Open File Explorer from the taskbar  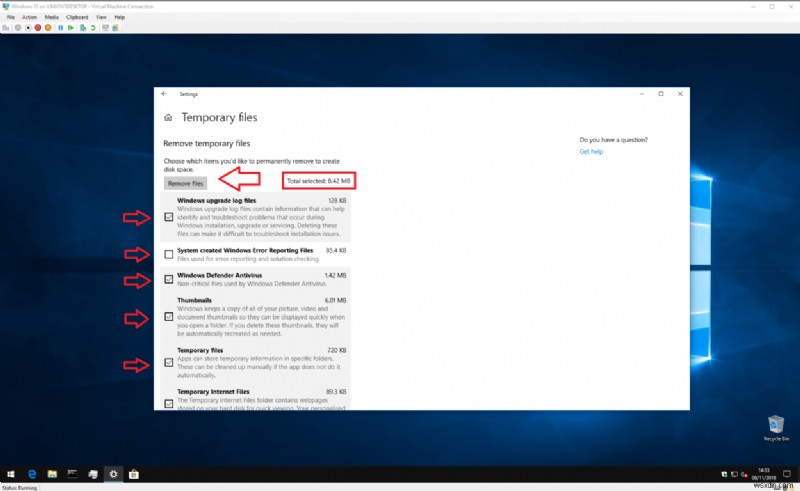click(52, 474)
